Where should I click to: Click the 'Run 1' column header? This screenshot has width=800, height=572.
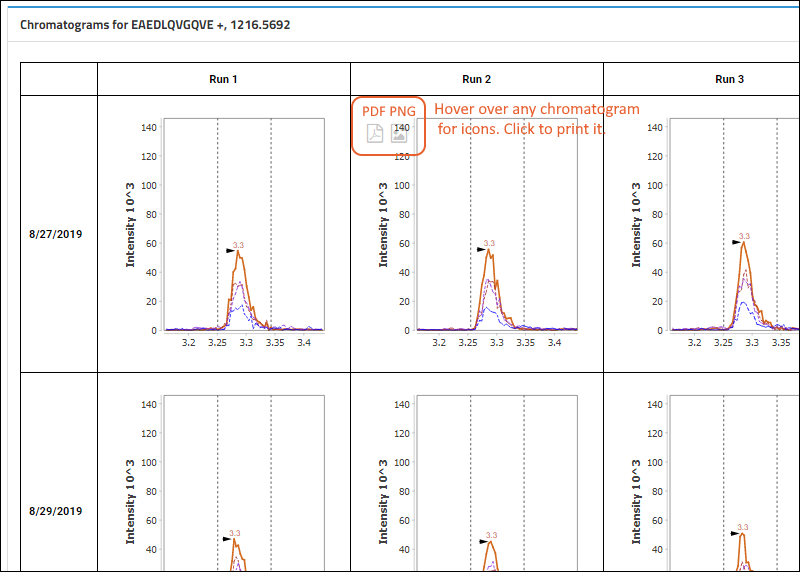(x=223, y=79)
